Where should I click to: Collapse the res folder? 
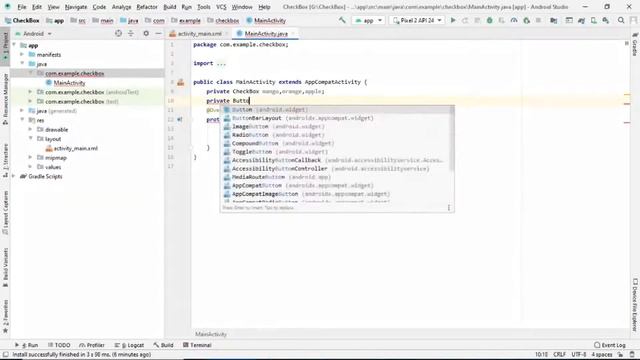pos(22,120)
